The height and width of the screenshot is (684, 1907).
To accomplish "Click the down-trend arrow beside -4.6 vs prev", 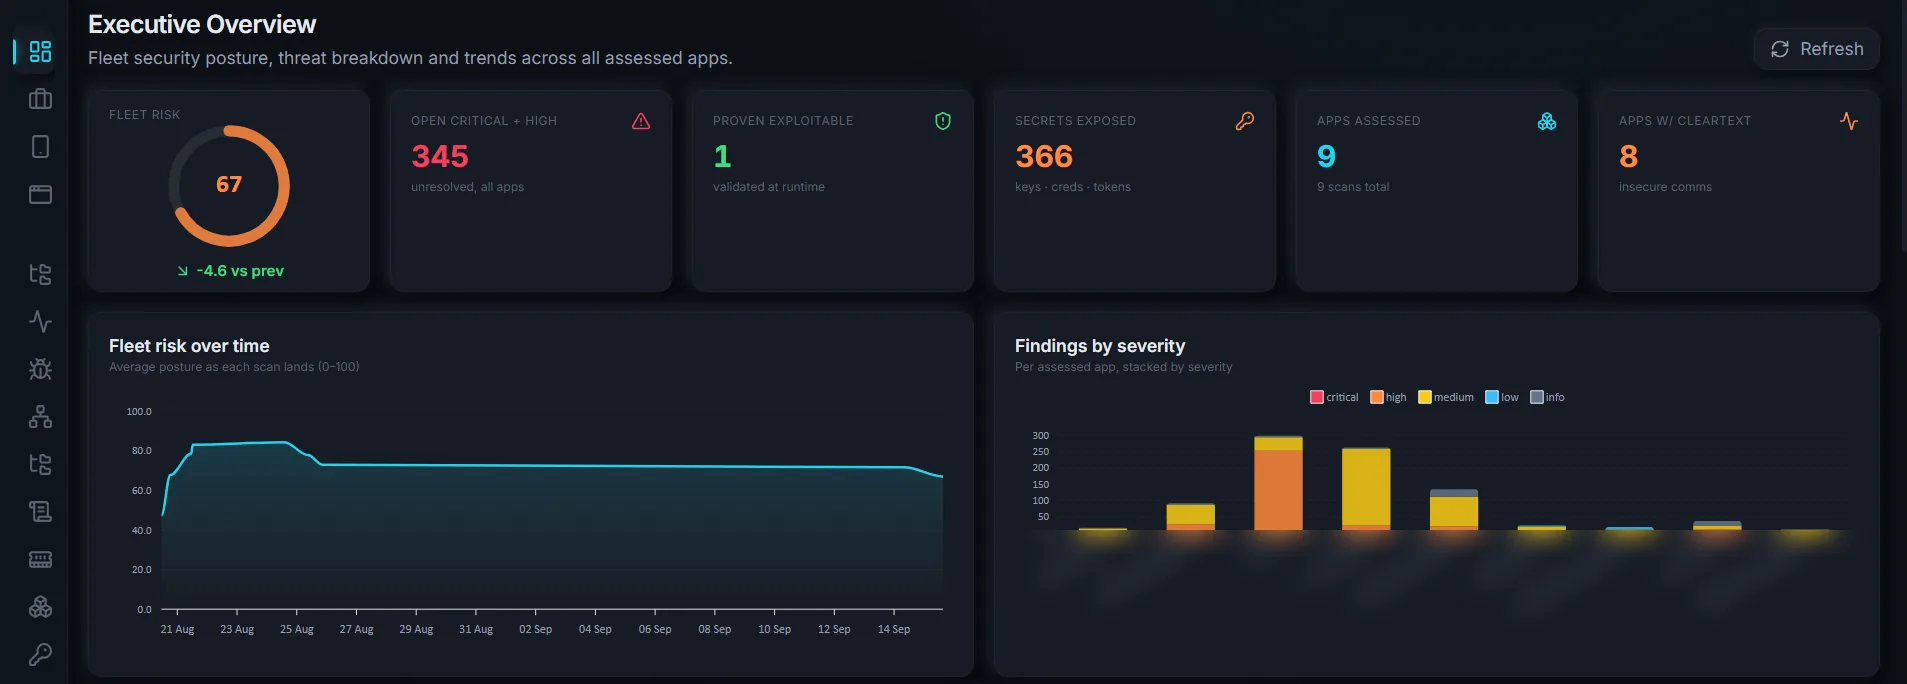I will click(183, 271).
